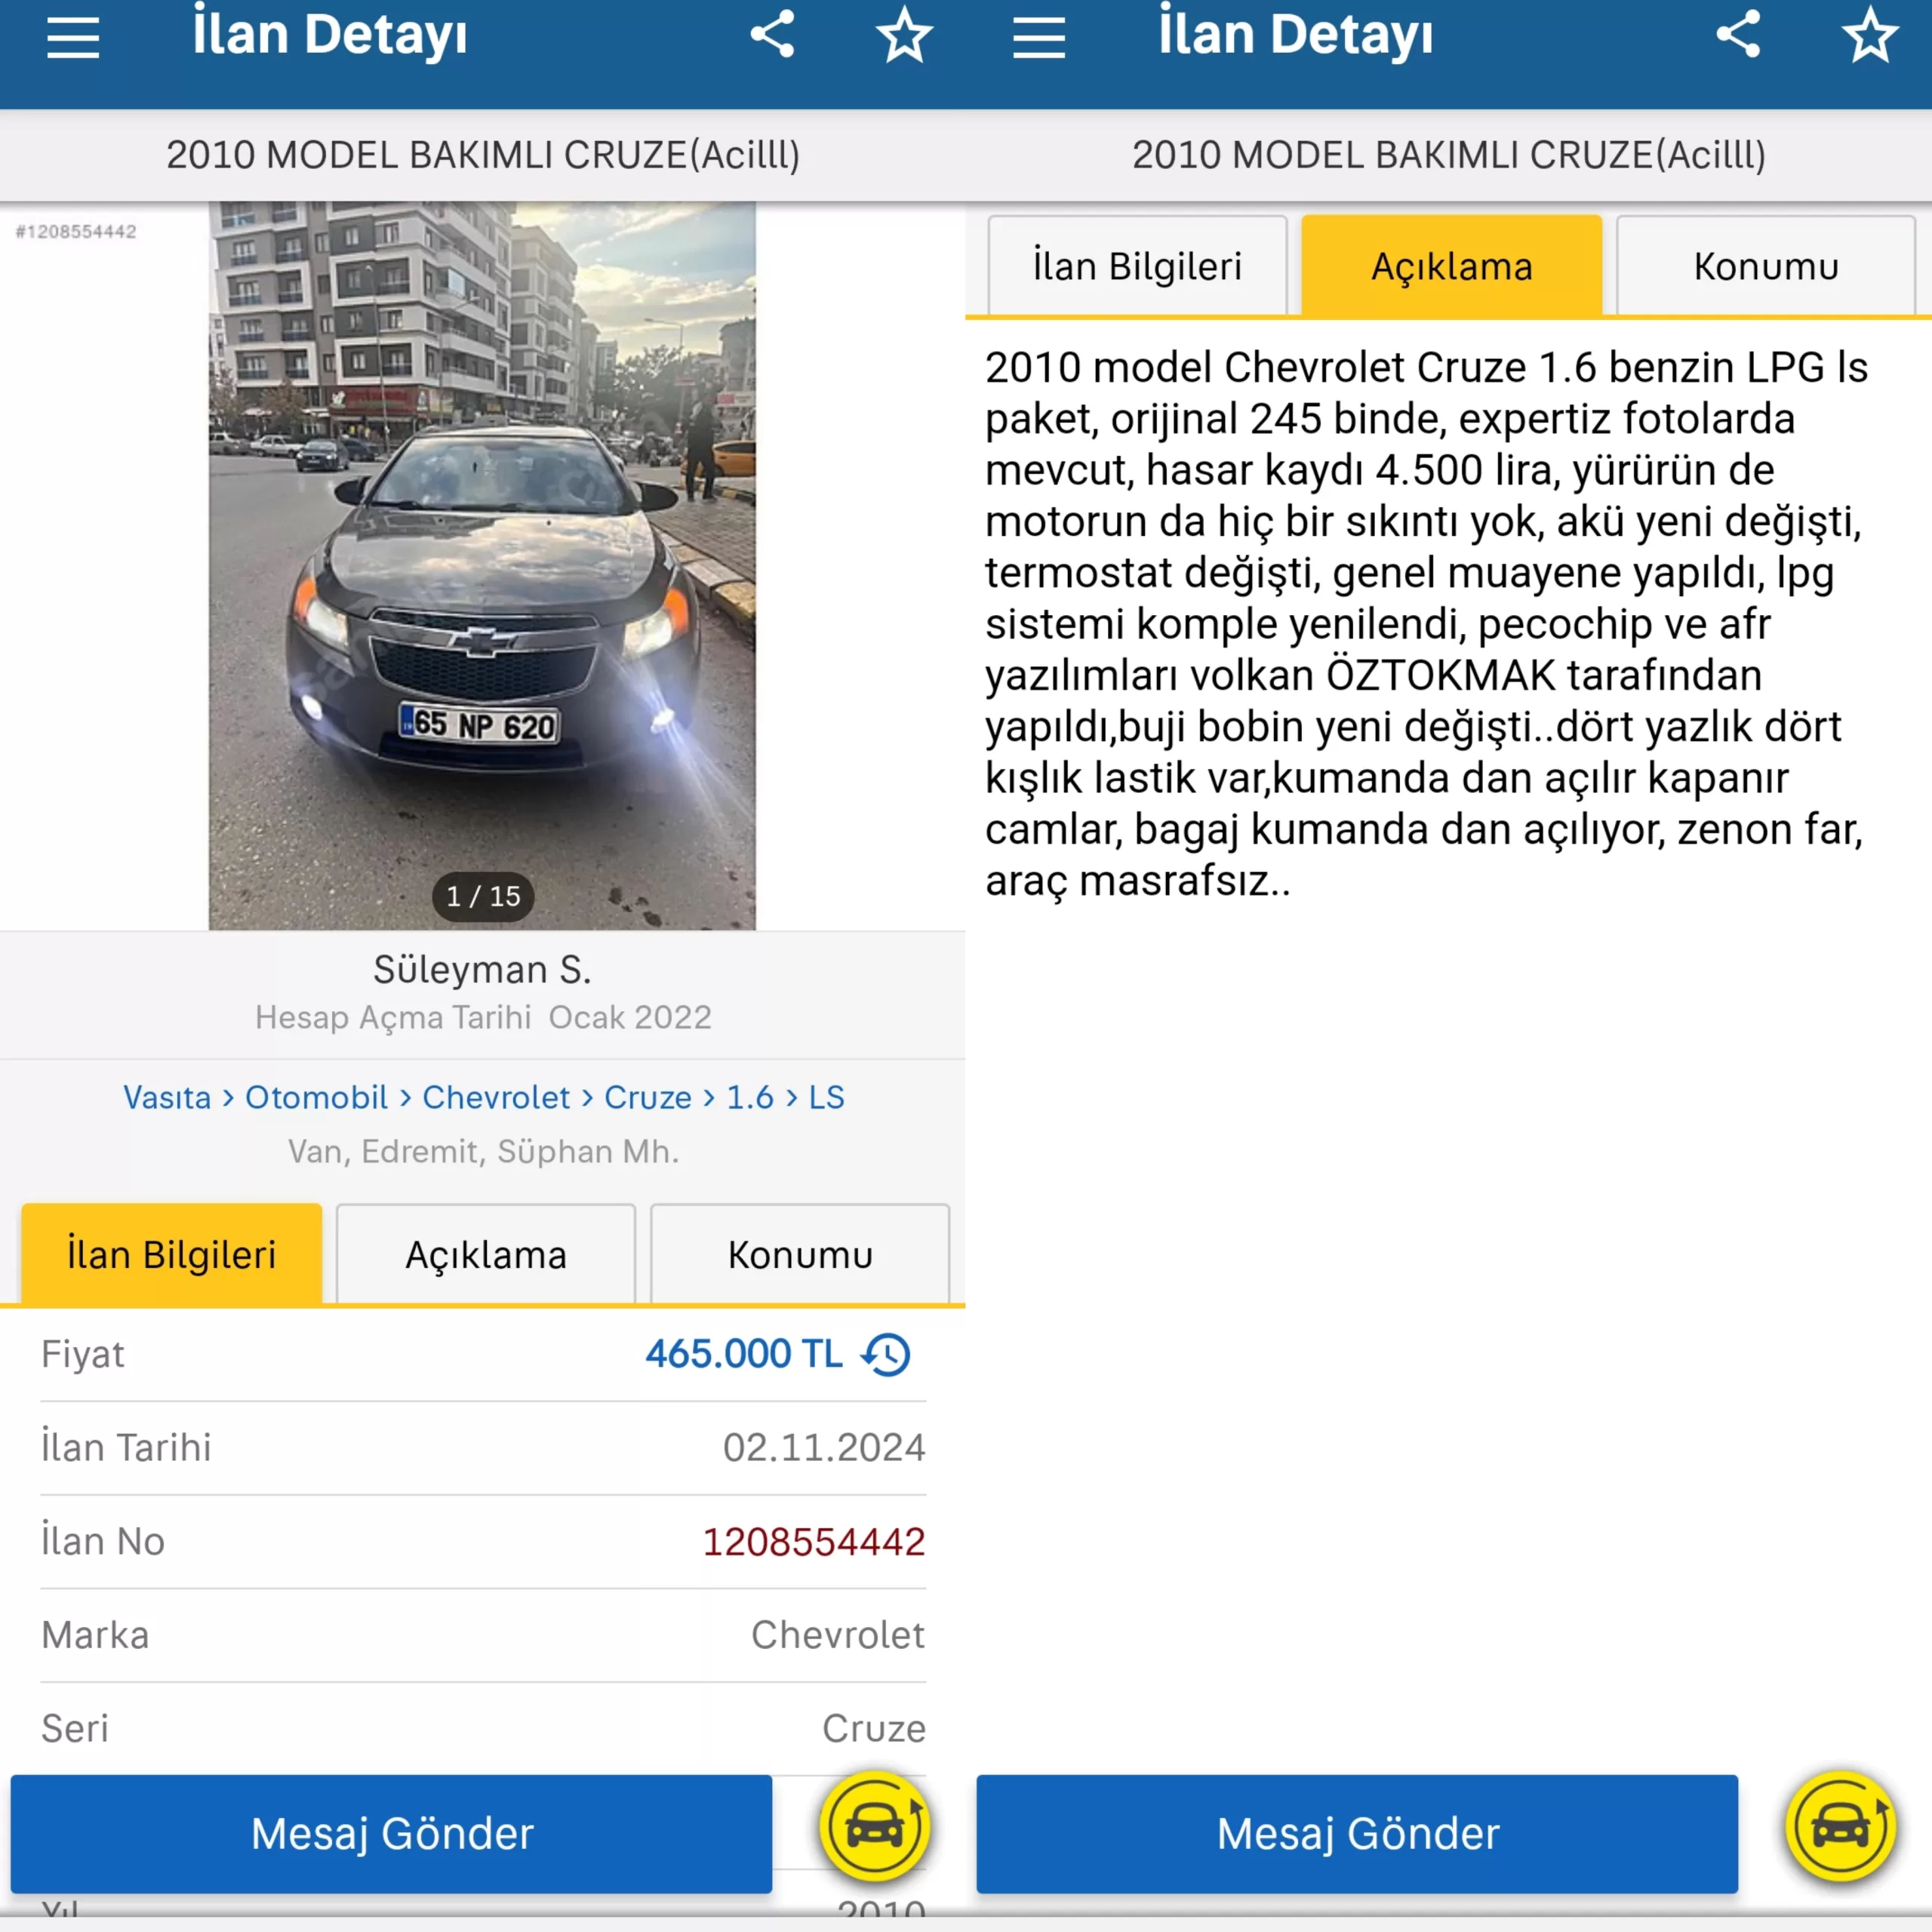Open Konumu tab in left panel
This screenshot has height=1932, width=1932.
pos(800,1254)
